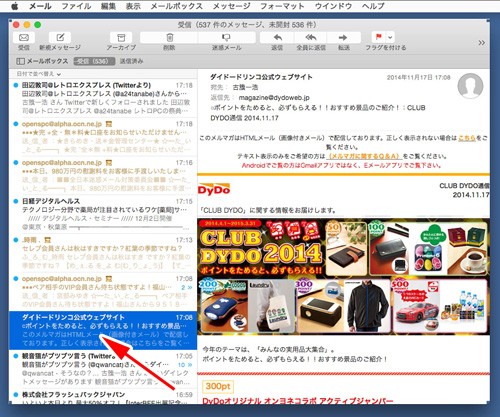Click the Get Mail envelope icon
500x417 pixels.
24,37
